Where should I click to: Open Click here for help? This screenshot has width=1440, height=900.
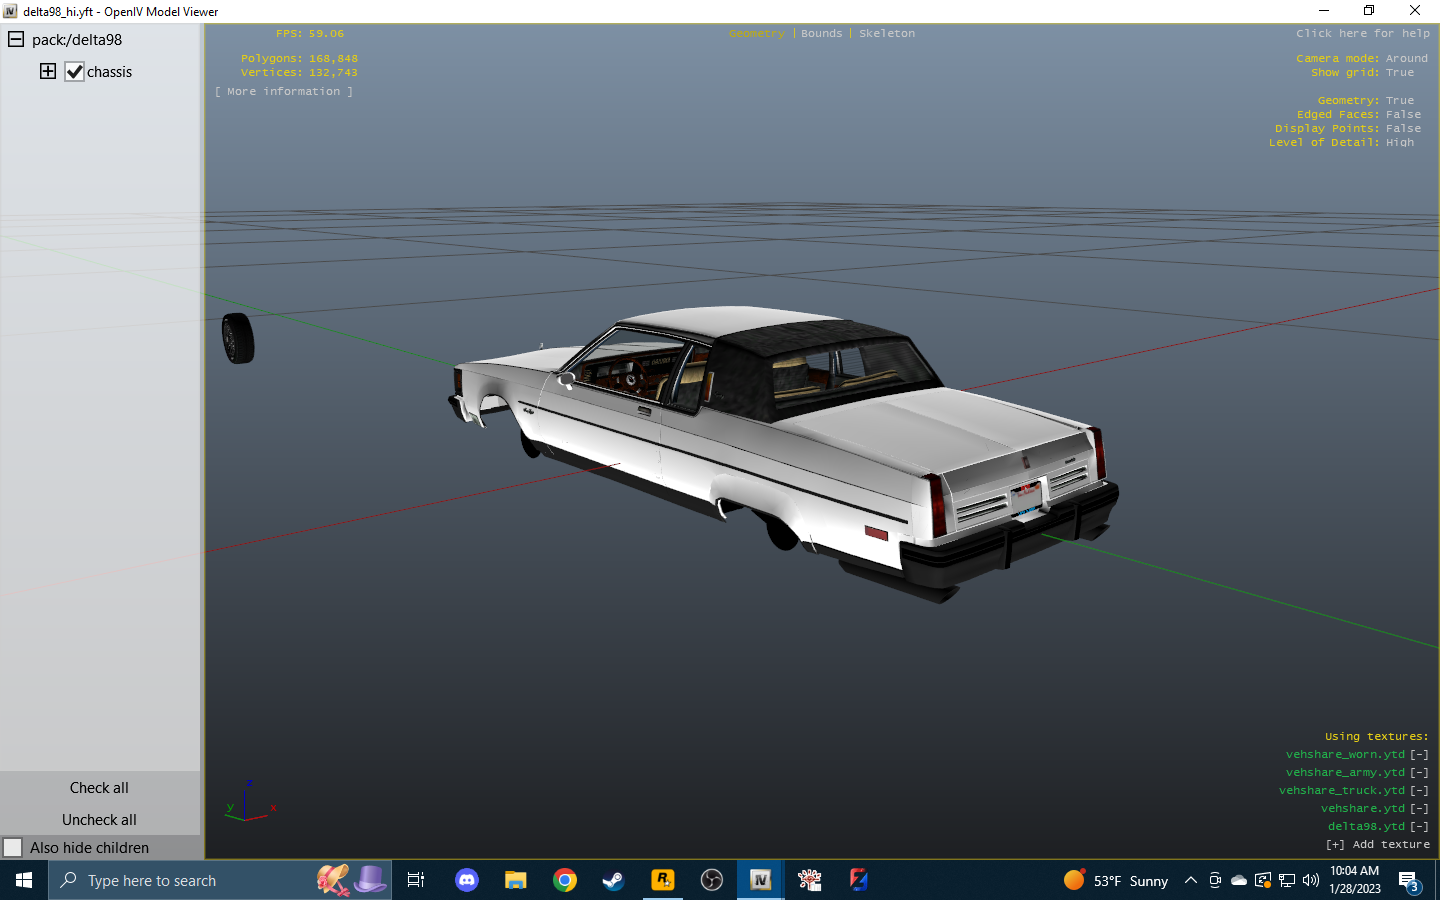click(x=1362, y=34)
